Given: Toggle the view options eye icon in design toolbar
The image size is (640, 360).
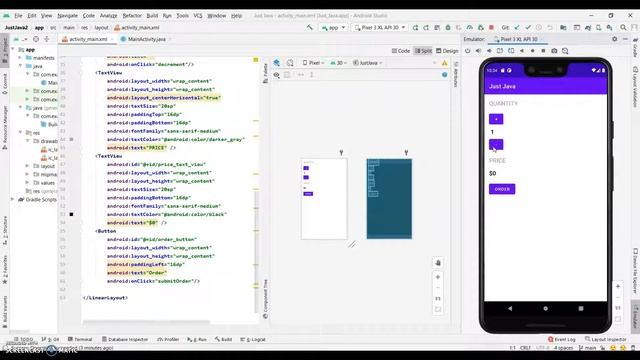Looking at the screenshot, I should (277, 75).
